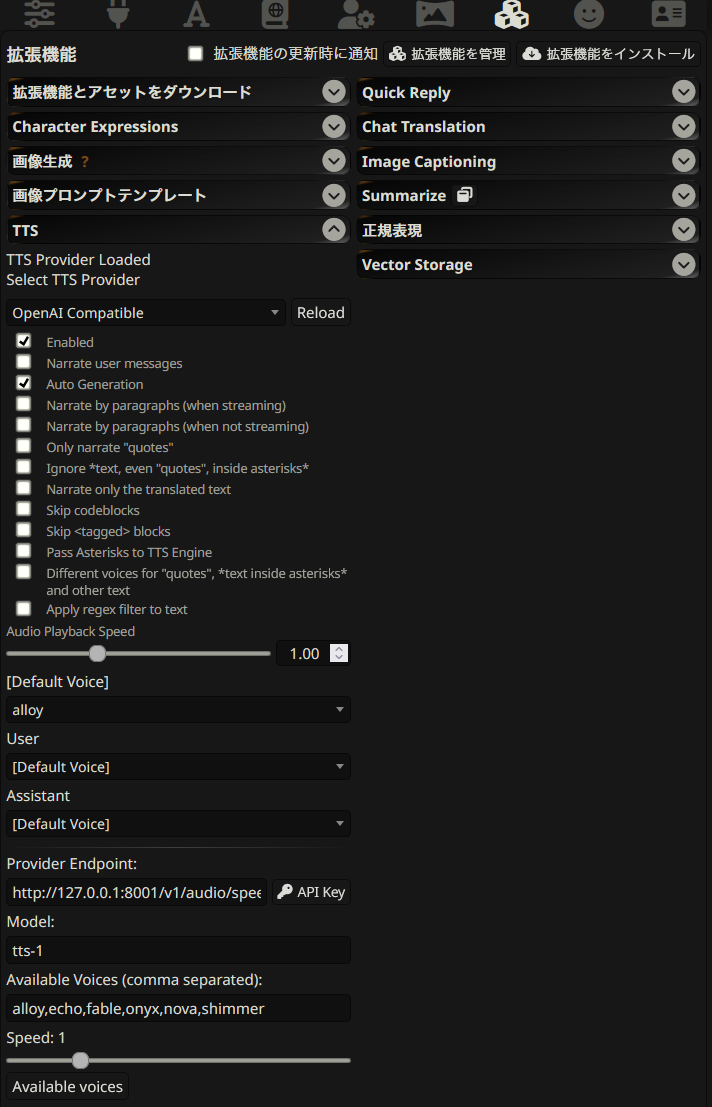Open the user settings person-gear icon
This screenshot has height=1107, width=712.
pos(355,14)
